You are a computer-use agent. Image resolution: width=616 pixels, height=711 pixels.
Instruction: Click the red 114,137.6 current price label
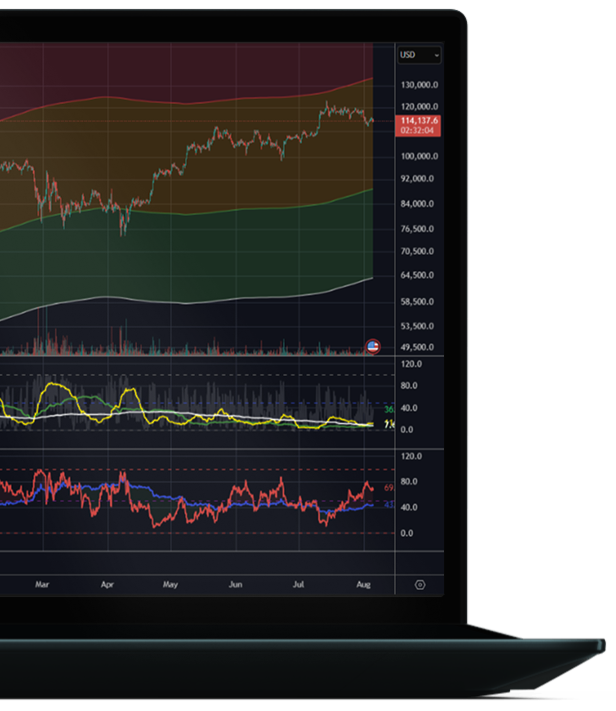click(x=419, y=126)
